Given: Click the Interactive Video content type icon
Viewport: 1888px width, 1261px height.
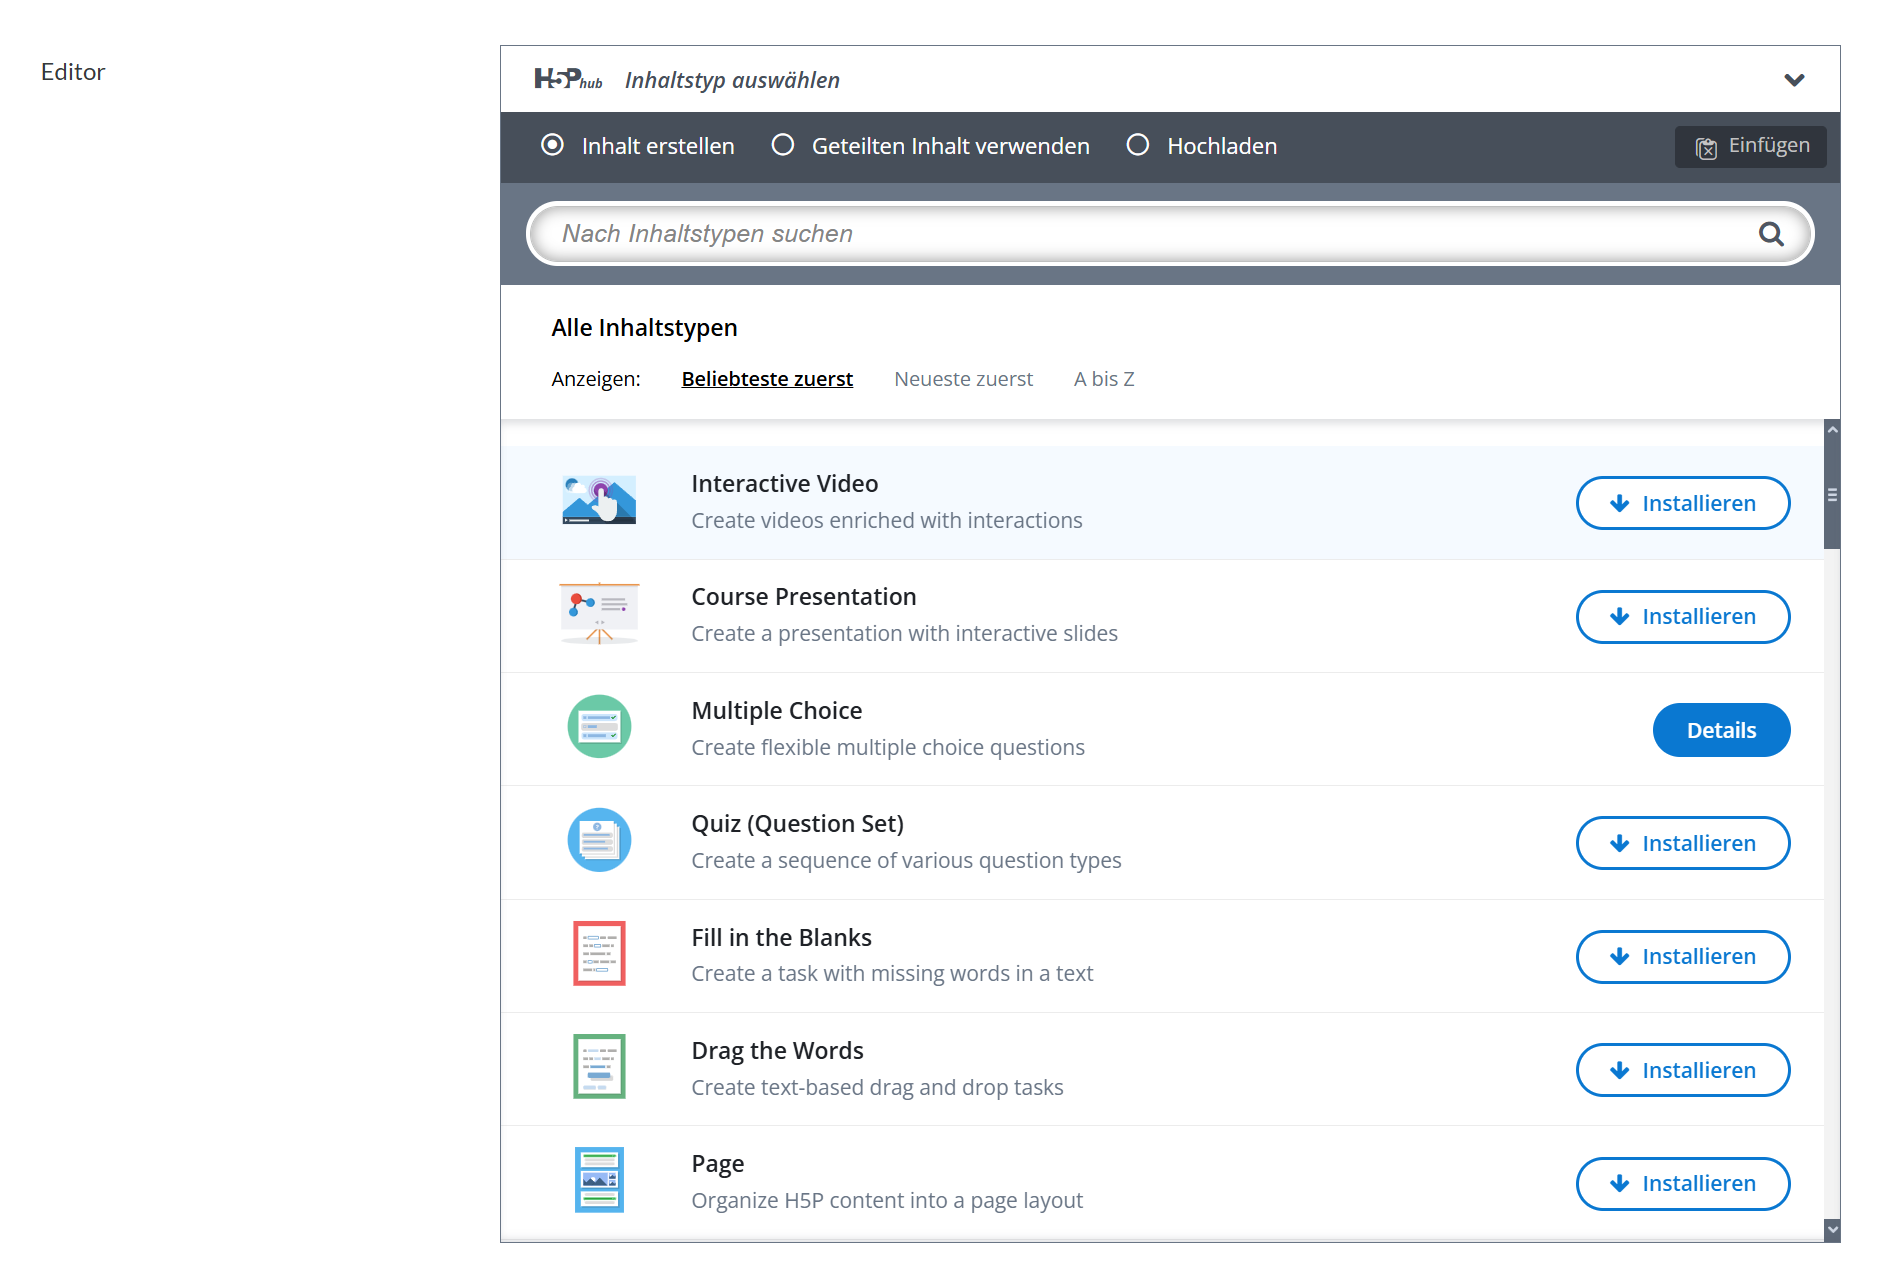Looking at the screenshot, I should click(599, 501).
